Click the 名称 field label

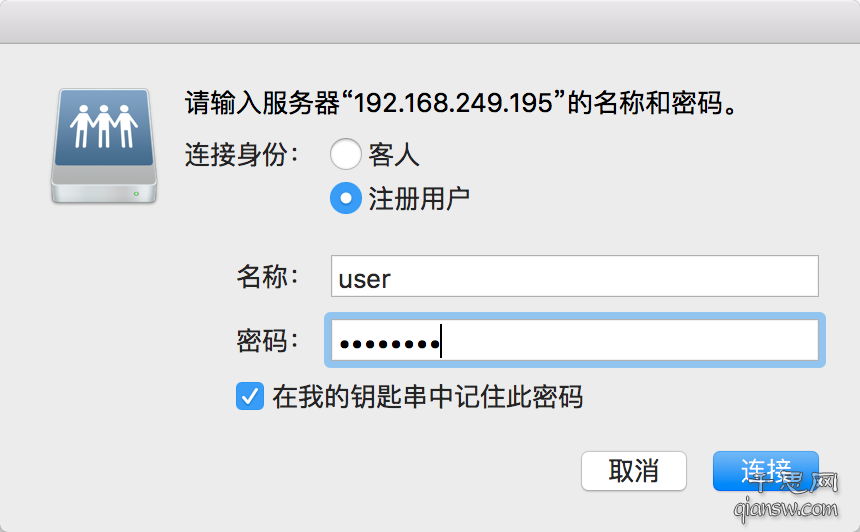pos(268,276)
